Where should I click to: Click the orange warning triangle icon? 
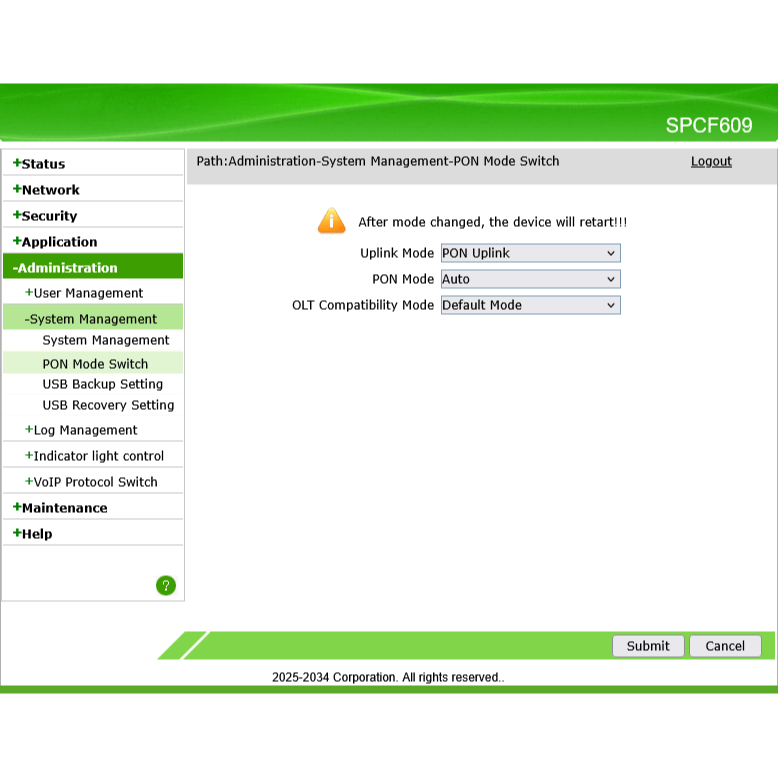click(331, 221)
